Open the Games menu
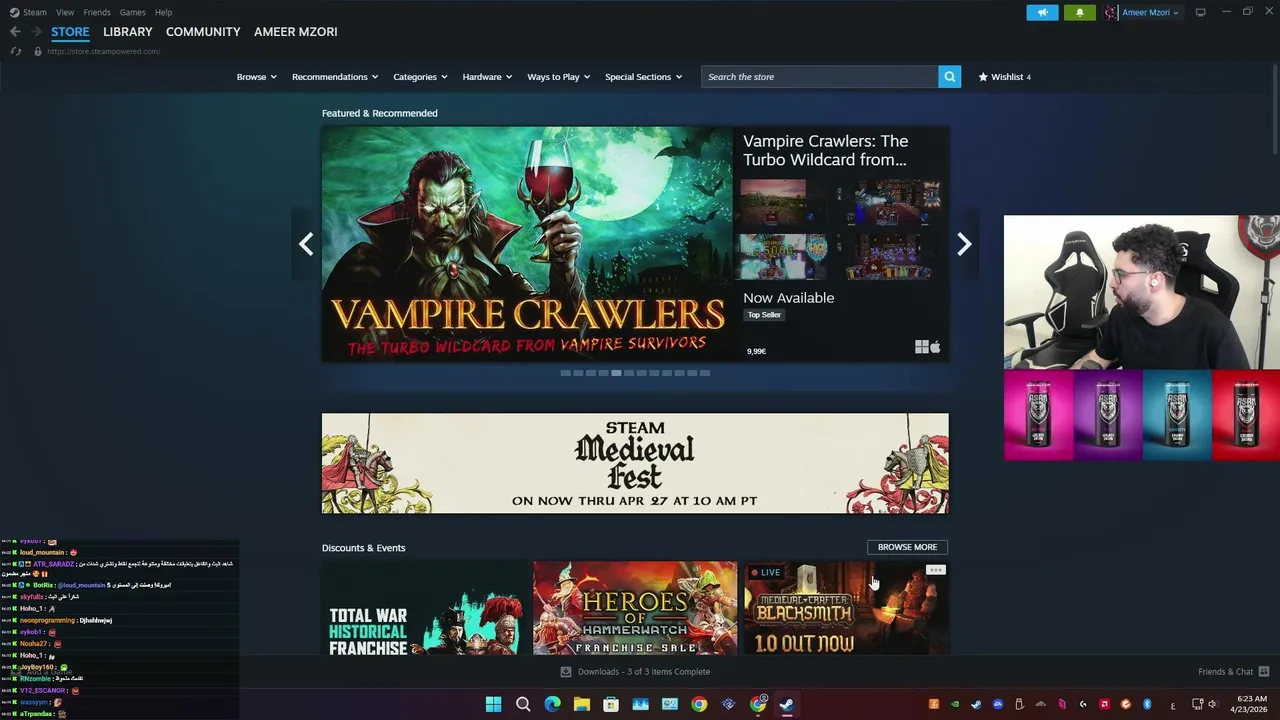Viewport: 1280px width, 720px height. pyautogui.click(x=132, y=12)
